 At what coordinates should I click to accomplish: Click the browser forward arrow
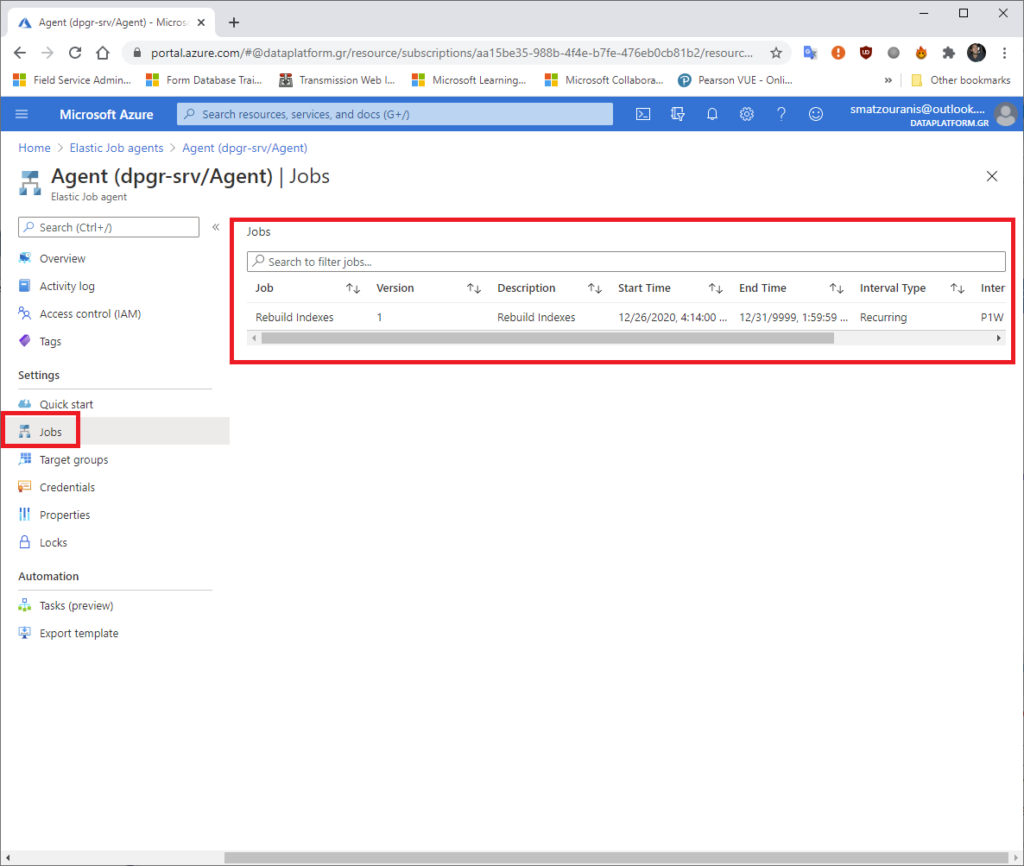[48, 53]
